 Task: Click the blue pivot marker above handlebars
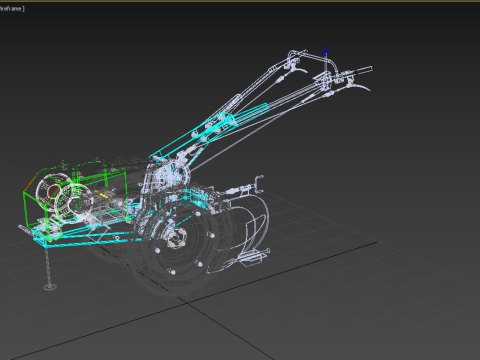[x=326, y=50]
